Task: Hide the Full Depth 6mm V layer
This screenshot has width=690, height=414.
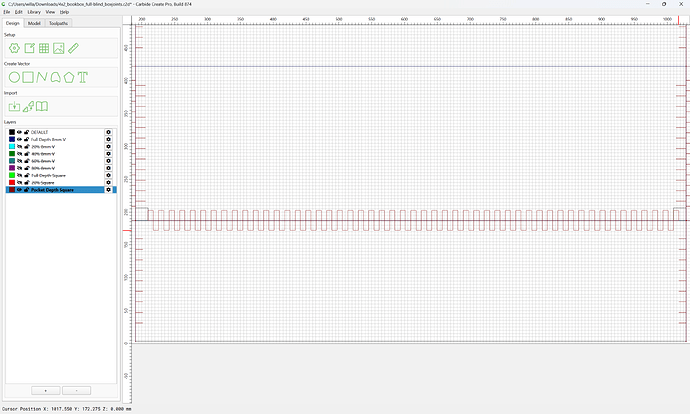Action: (19, 139)
